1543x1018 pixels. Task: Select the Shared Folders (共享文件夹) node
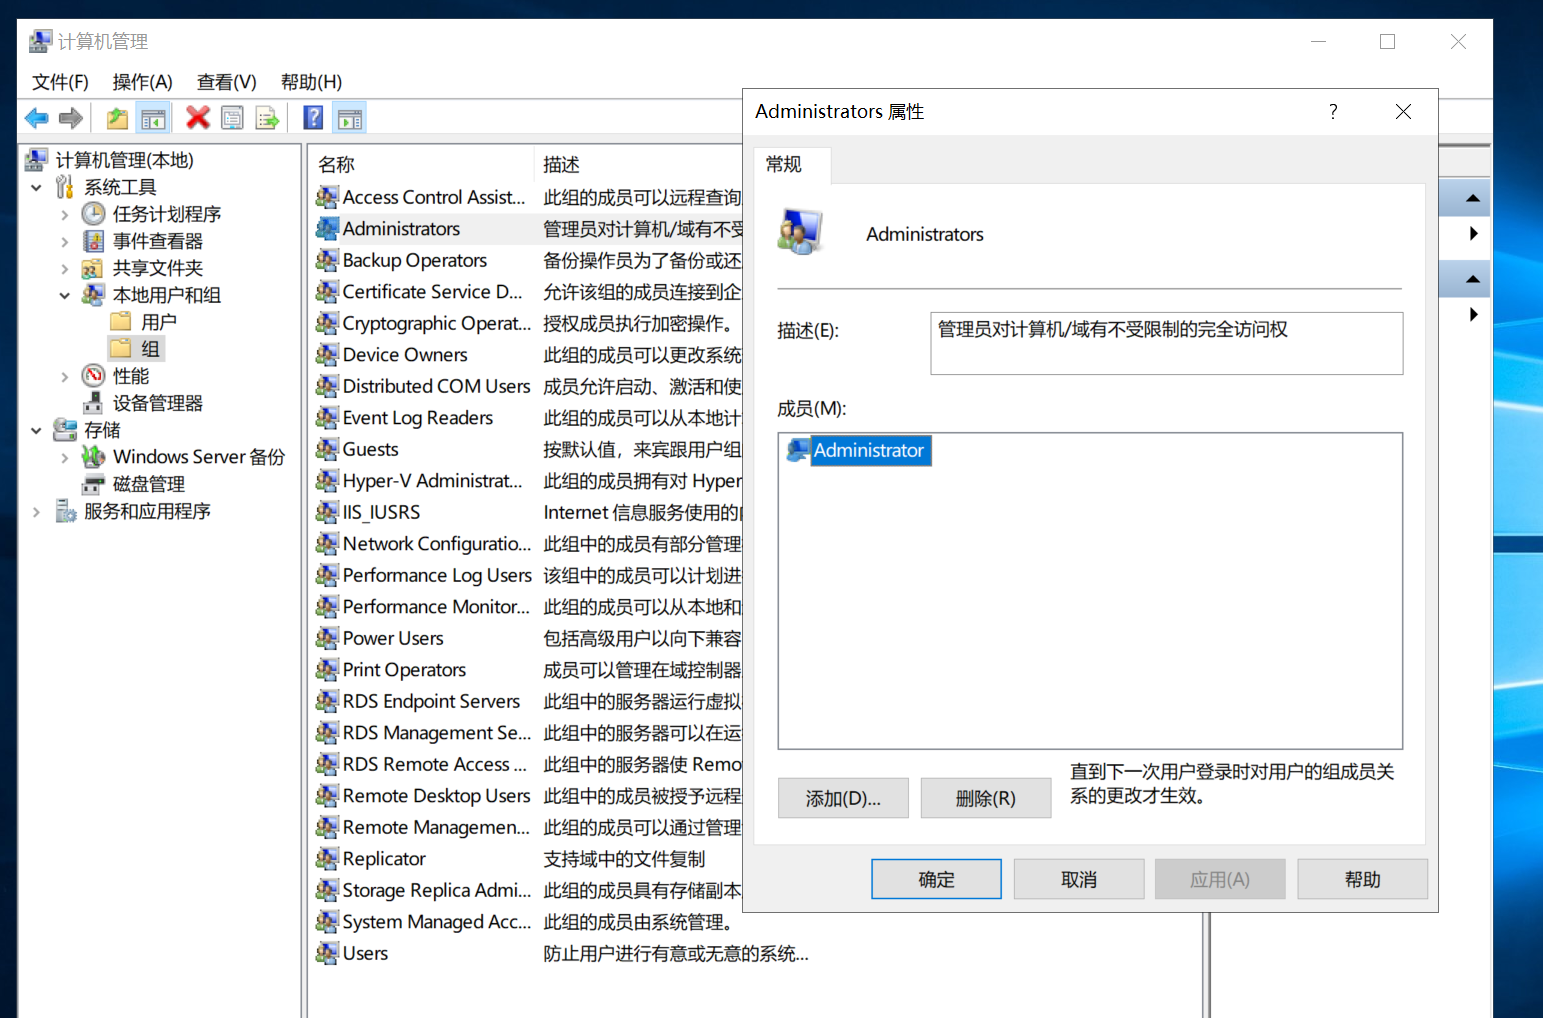(x=157, y=268)
